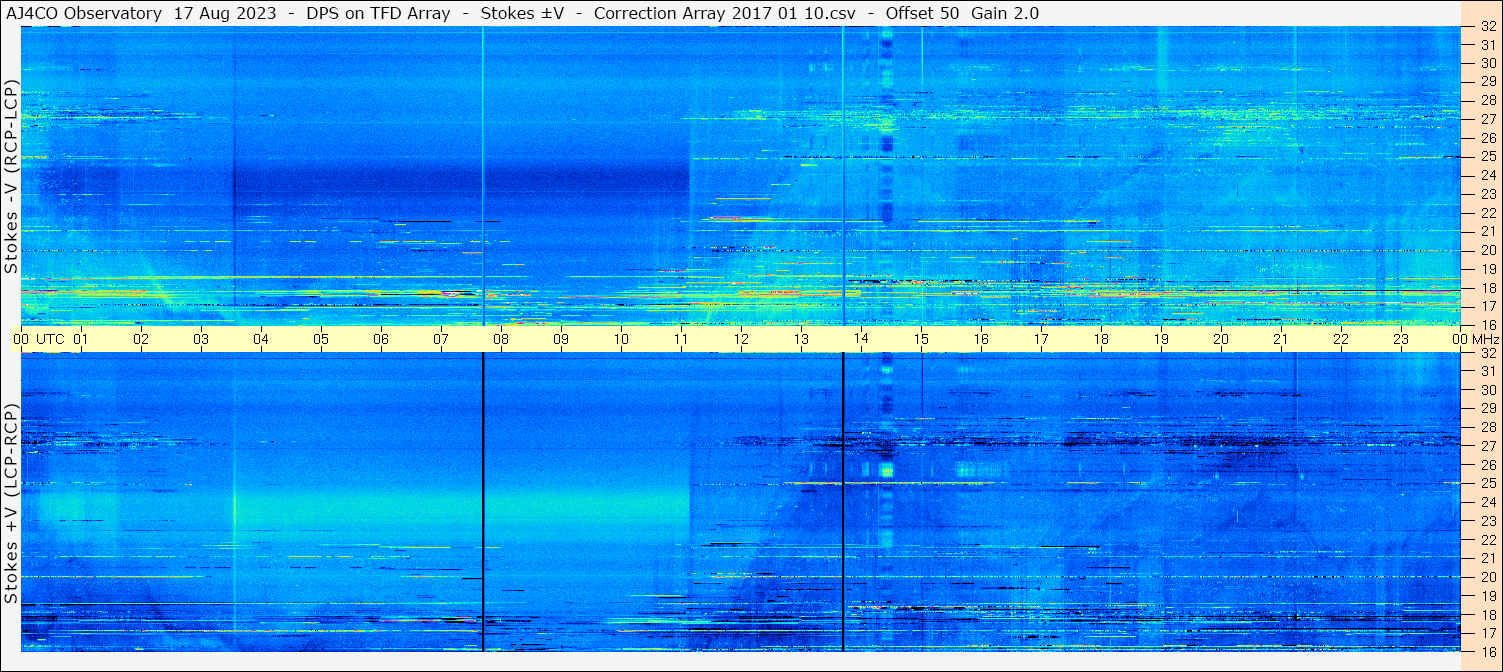The width and height of the screenshot is (1503, 672).
Task: Click the 26 MHz tick of Stokes -V panel
Action: point(1487,138)
